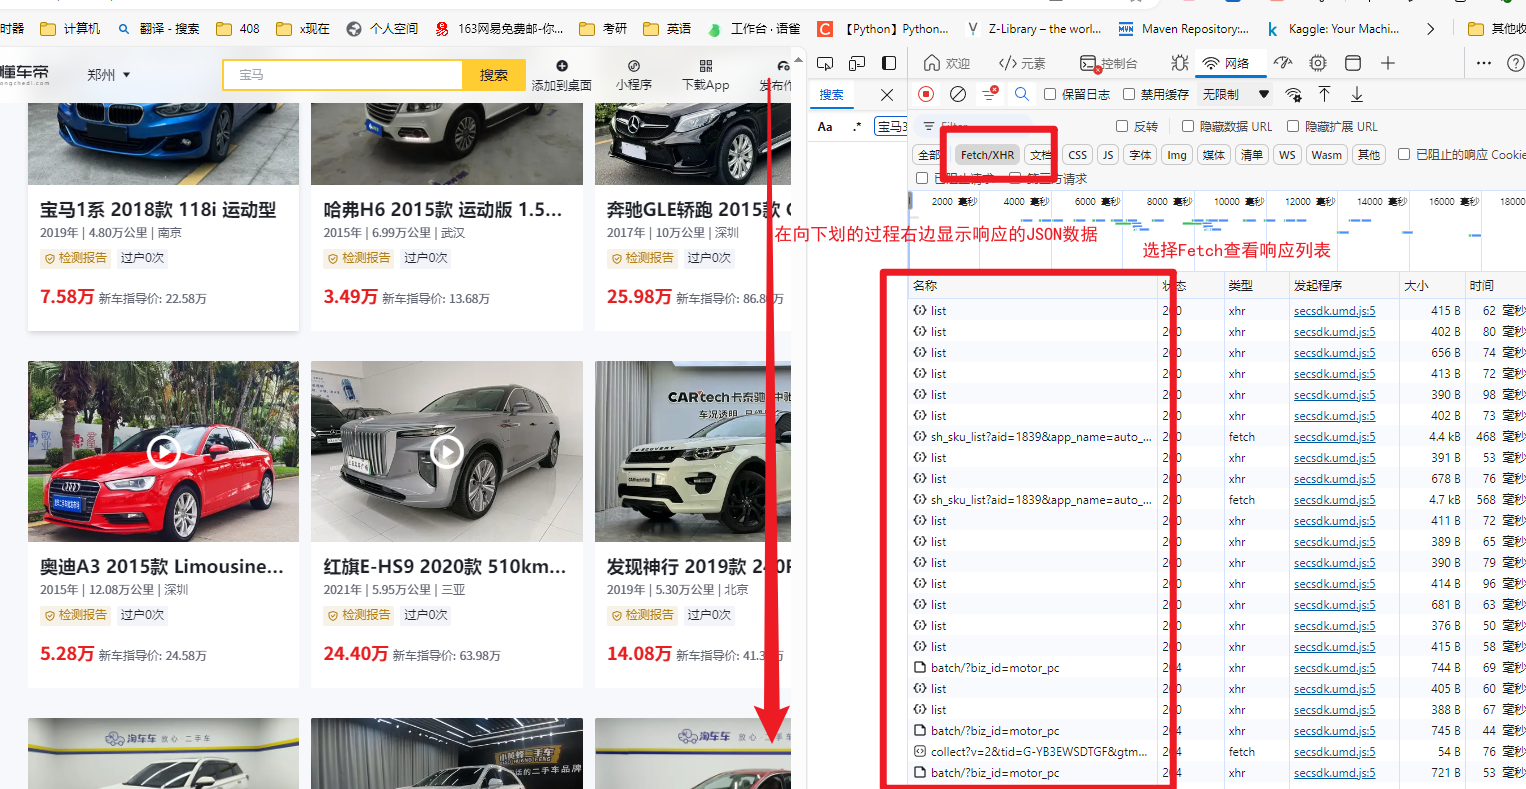This screenshot has height=789, width=1526.
Task: Click the import HAR upload arrow icon
Action: 1325,94
